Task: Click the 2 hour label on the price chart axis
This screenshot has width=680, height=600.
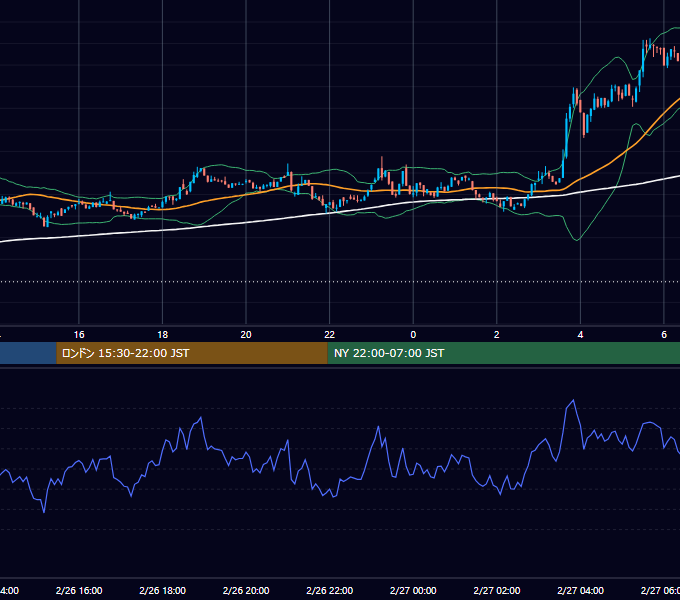Action: click(x=497, y=335)
